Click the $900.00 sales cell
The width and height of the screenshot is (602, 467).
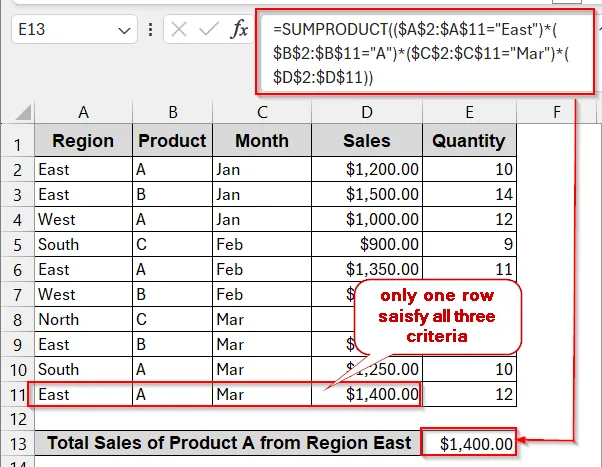click(x=367, y=244)
